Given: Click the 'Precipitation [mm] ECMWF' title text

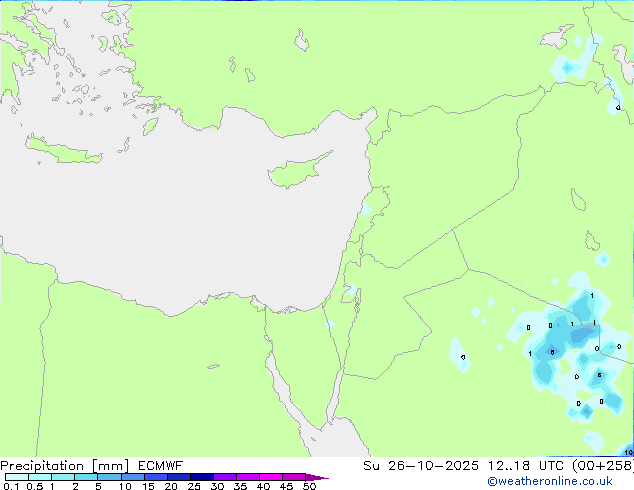Looking at the screenshot, I should pyautogui.click(x=91, y=466).
